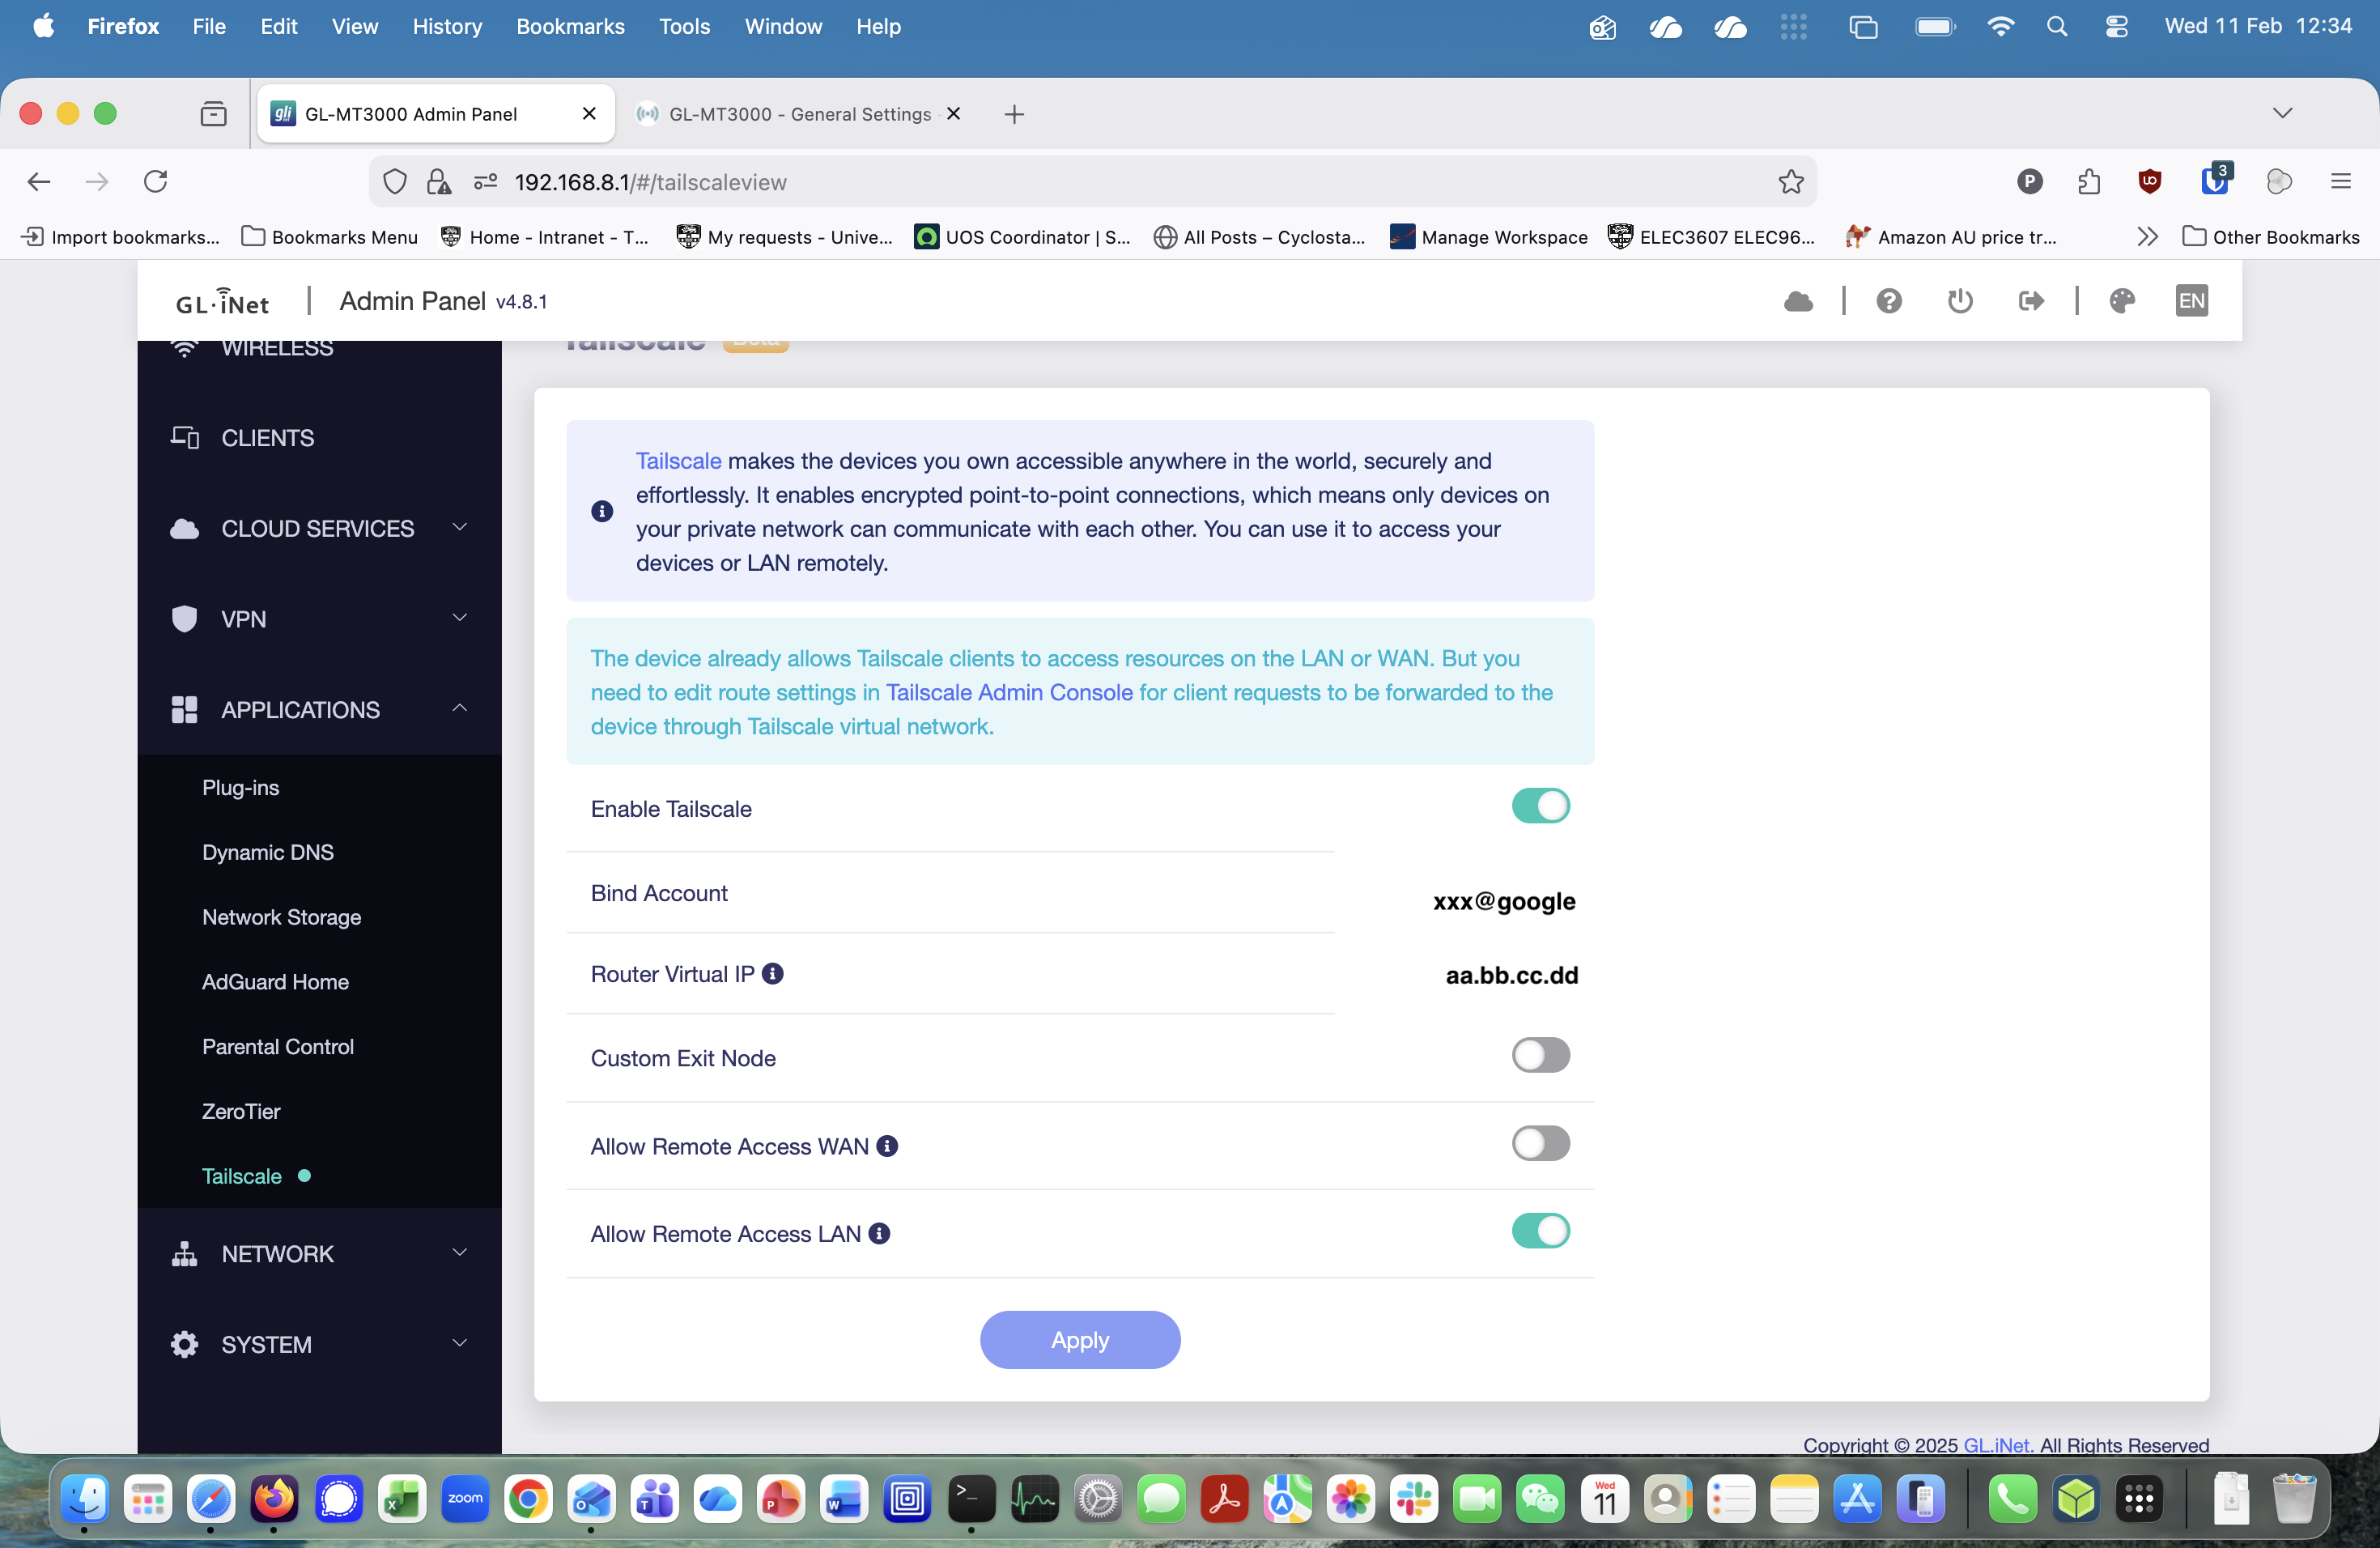
Task: Click the address bar URL field
Action: pyautogui.click(x=1100, y=182)
